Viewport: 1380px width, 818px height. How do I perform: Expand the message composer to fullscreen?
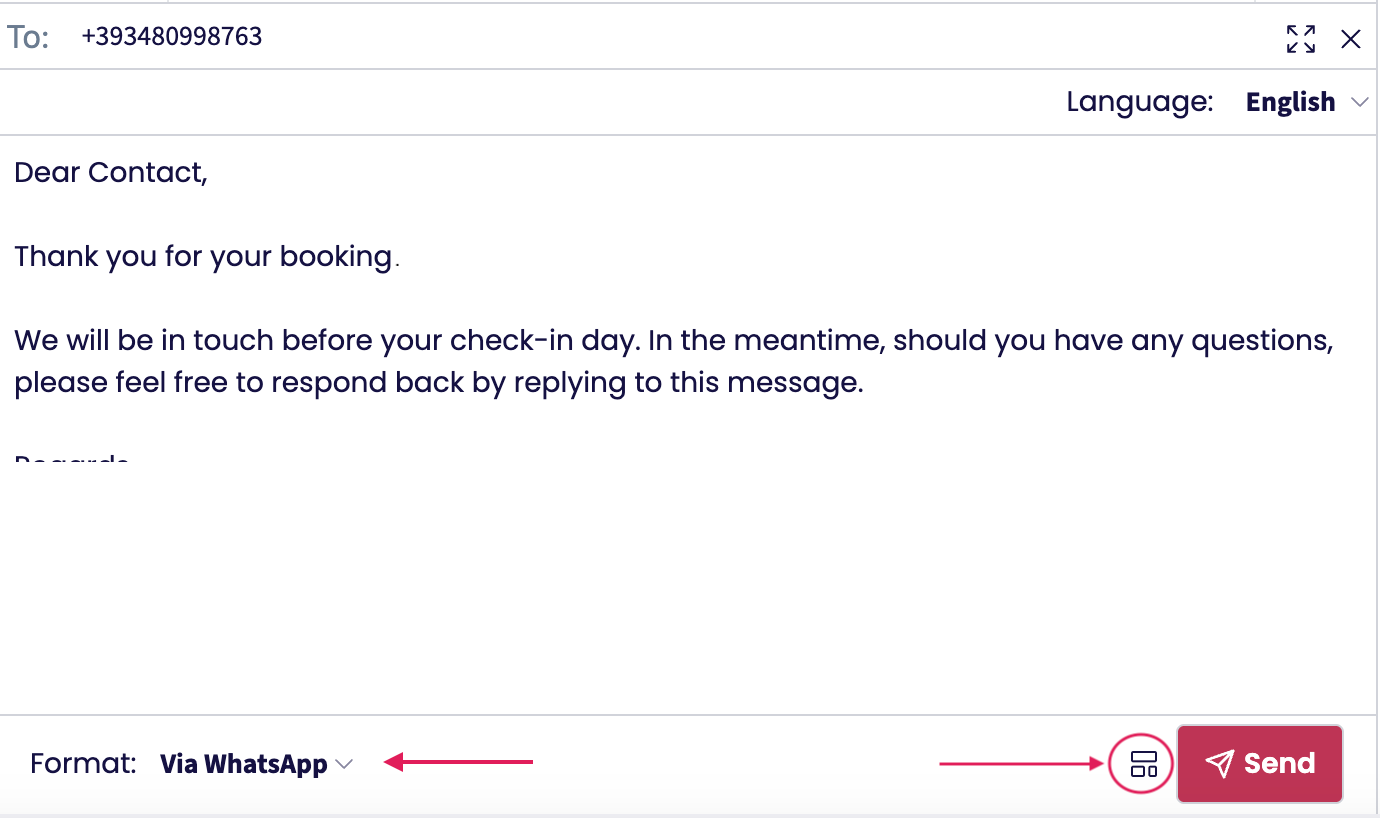point(1300,39)
